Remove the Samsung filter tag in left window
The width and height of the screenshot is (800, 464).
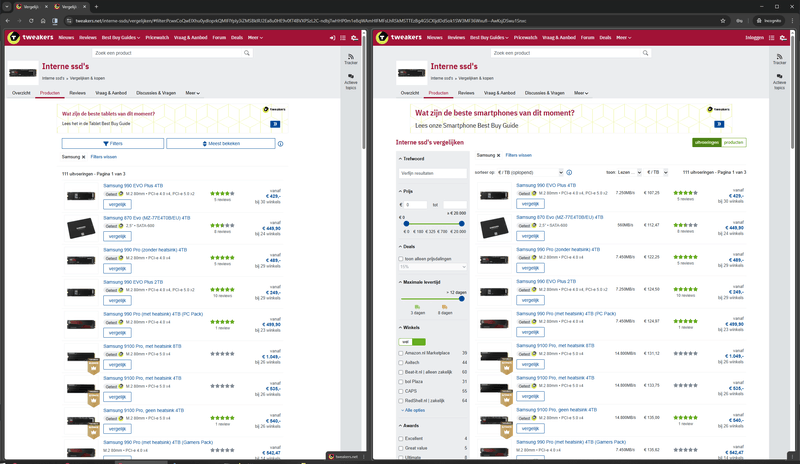pos(84,157)
